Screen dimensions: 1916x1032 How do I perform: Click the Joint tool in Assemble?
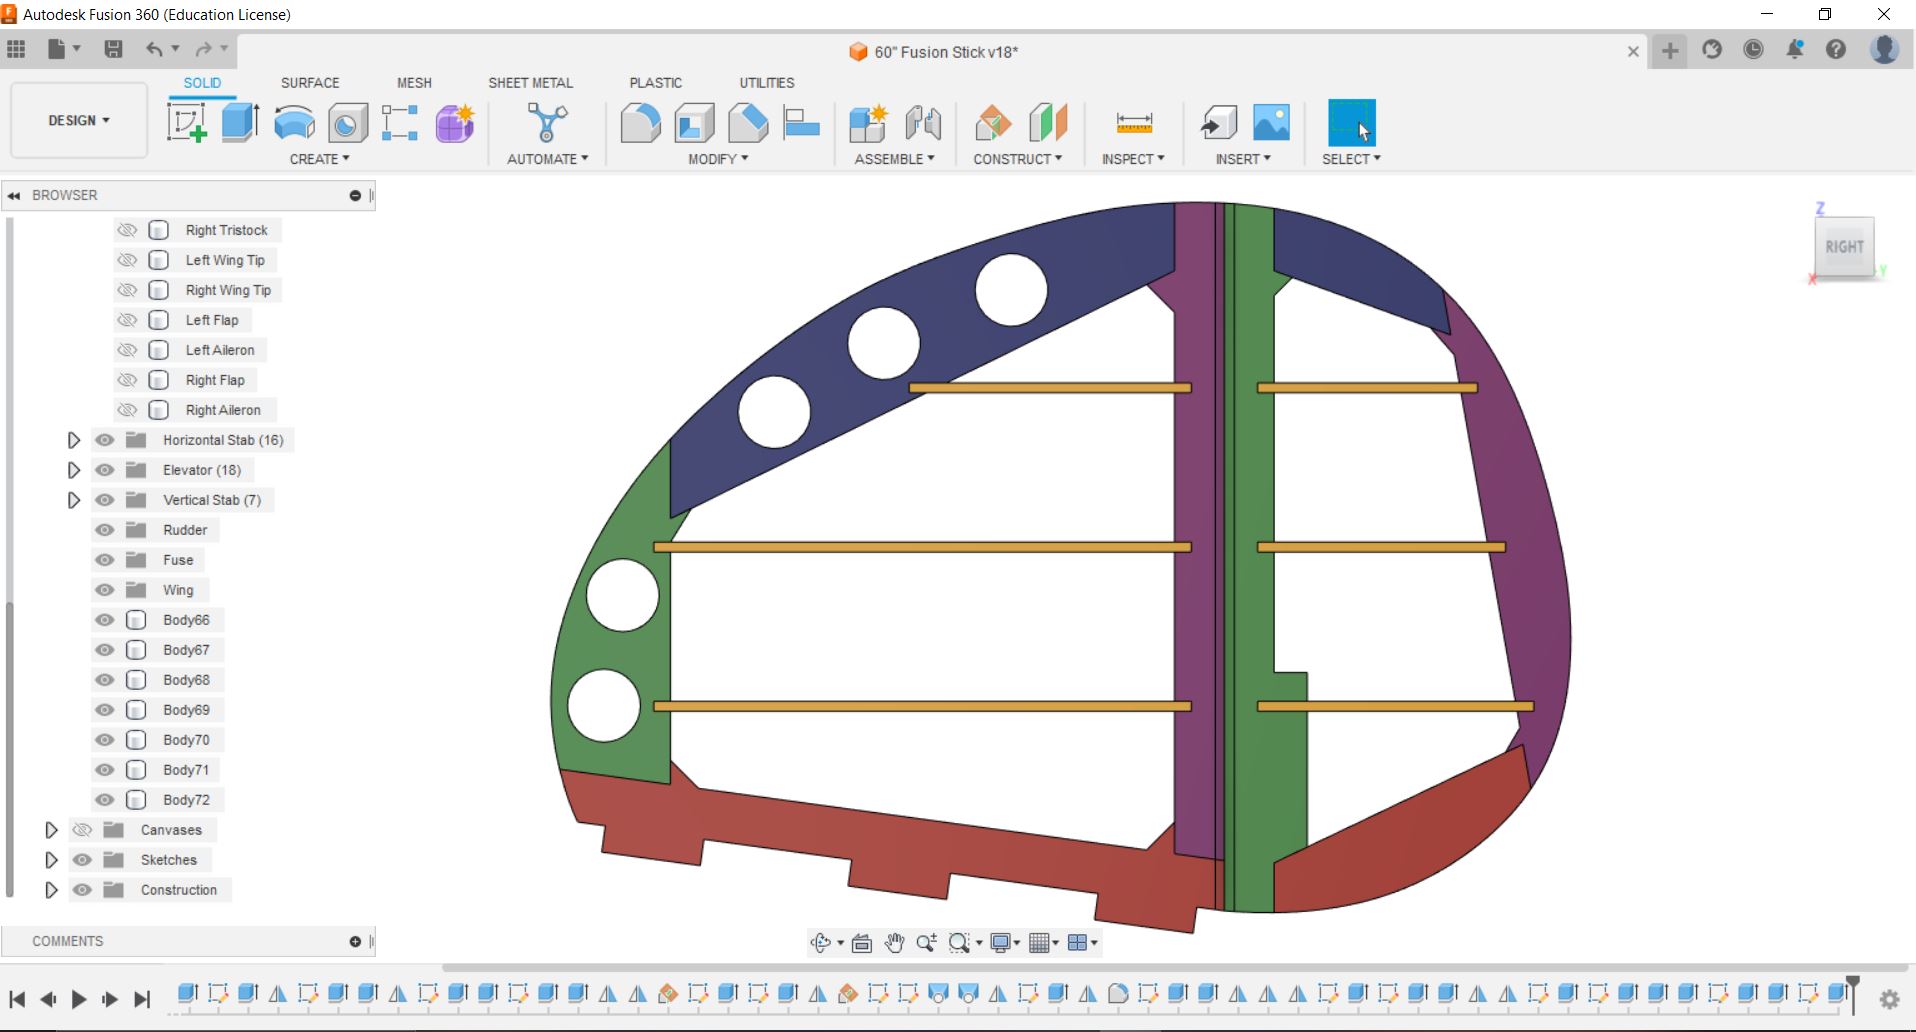(x=923, y=123)
